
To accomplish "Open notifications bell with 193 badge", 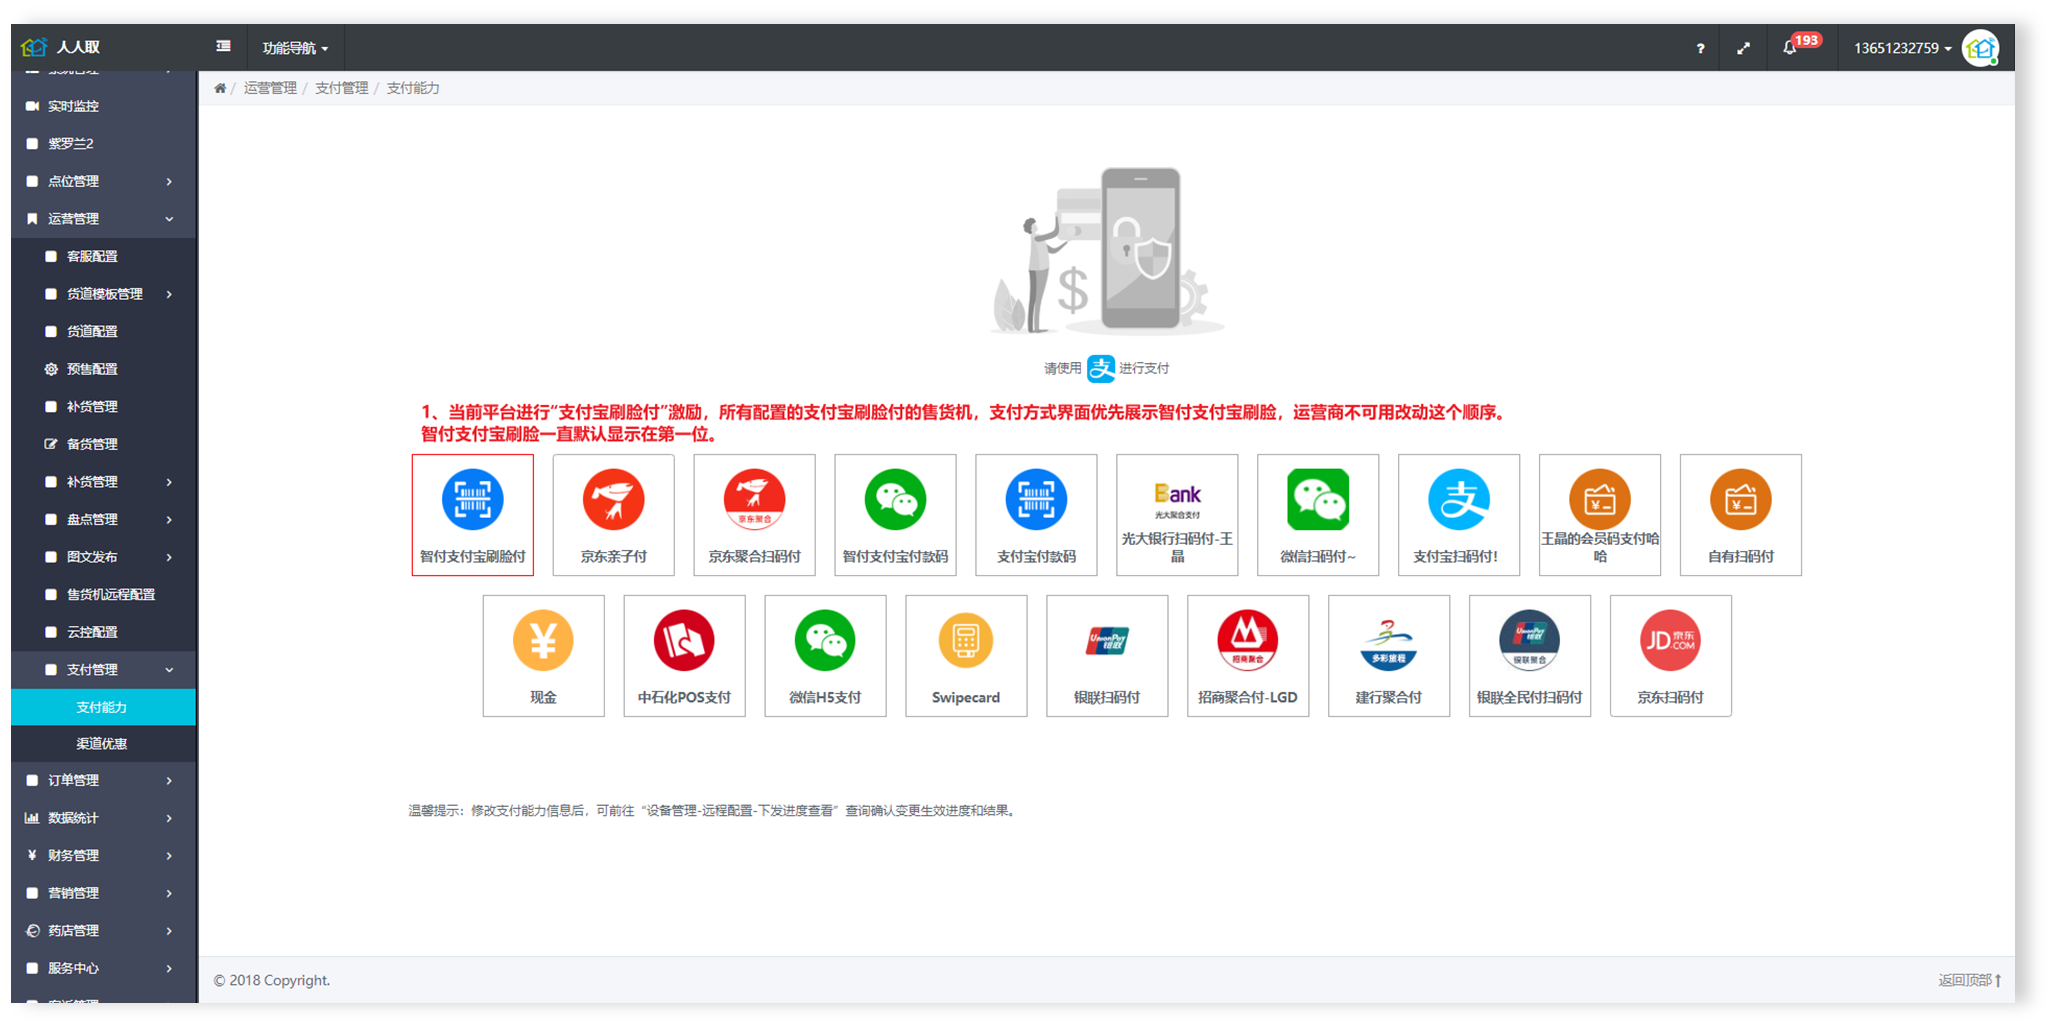I will (x=1789, y=47).
